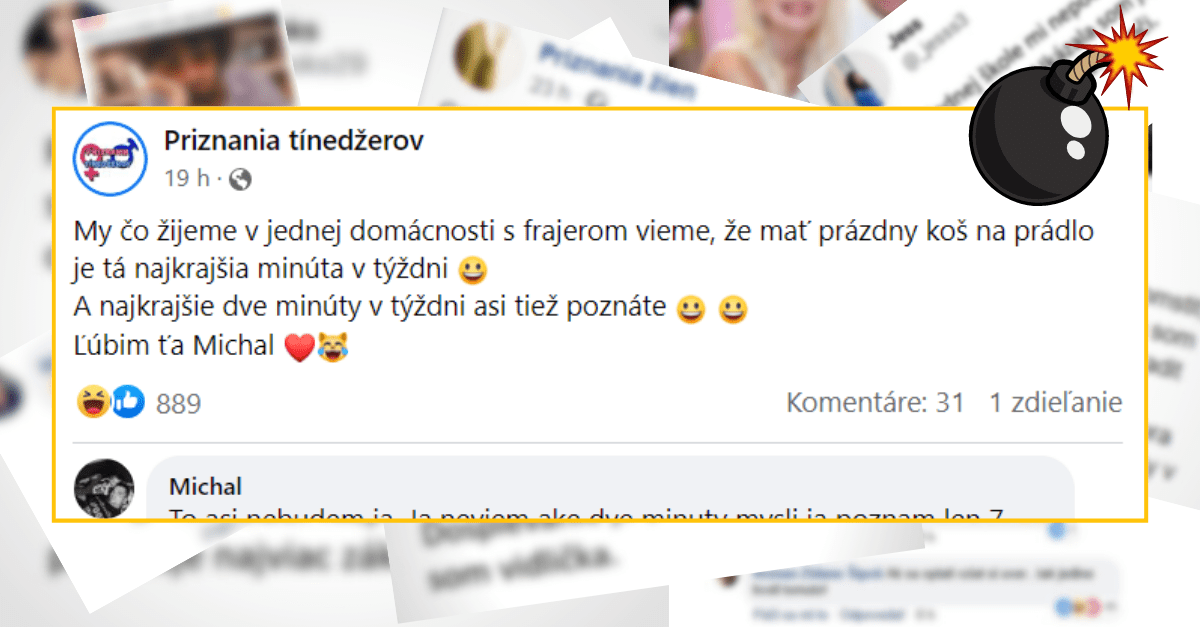Open the 889 reactions count
This screenshot has width=1200, height=627.
pos(179,404)
